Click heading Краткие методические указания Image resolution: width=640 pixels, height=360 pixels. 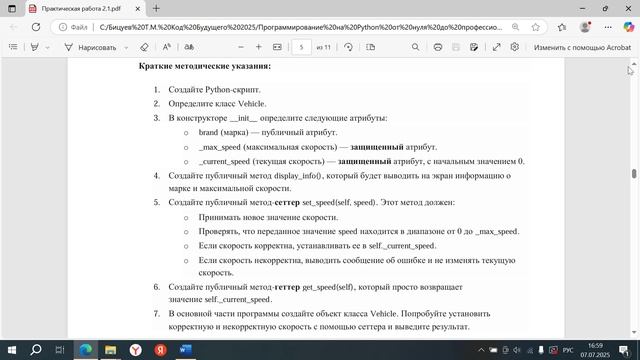(x=204, y=66)
